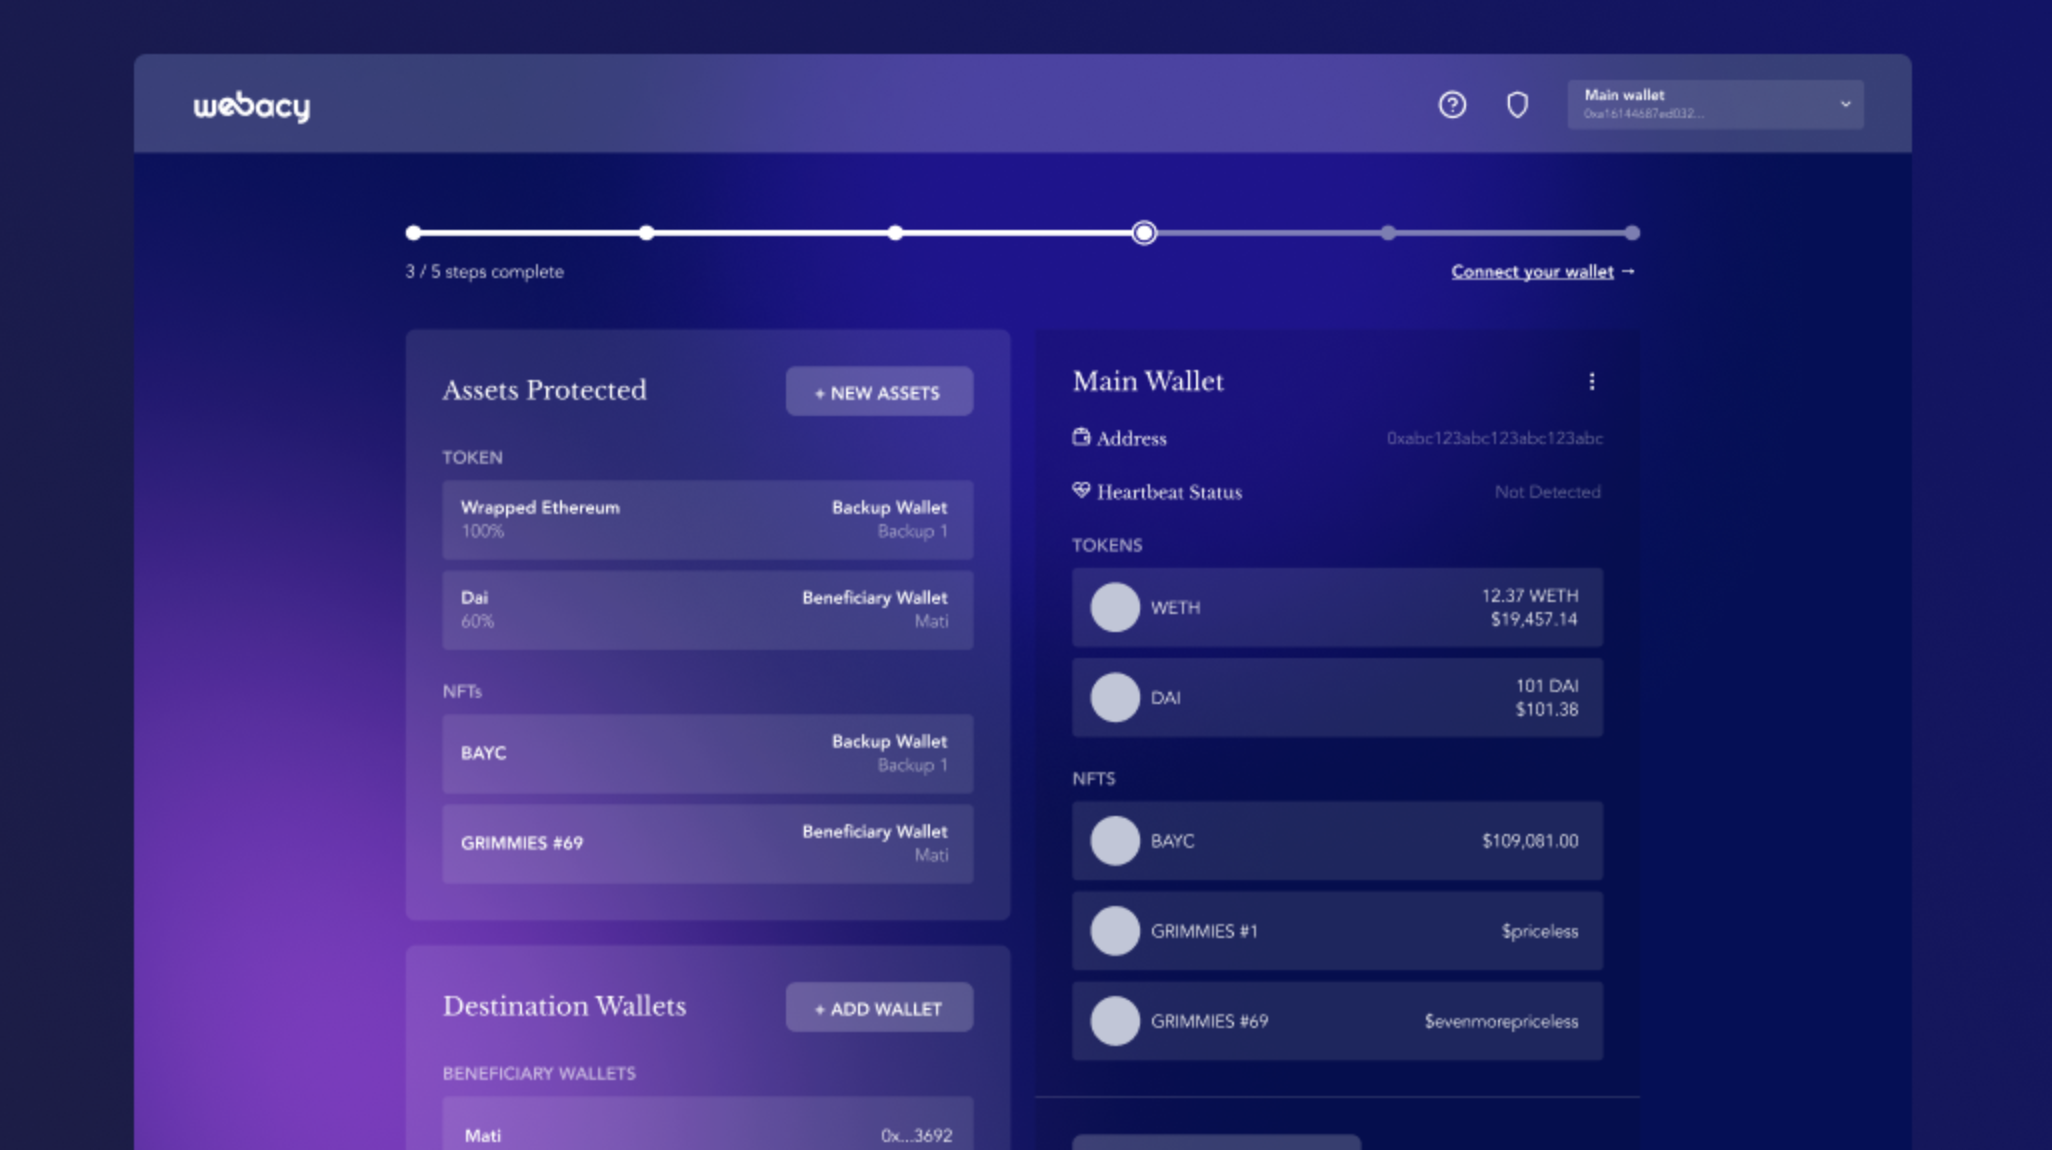Select the GRIMMIES #69 protected asset row
This screenshot has width=2052, height=1150.
click(x=707, y=843)
